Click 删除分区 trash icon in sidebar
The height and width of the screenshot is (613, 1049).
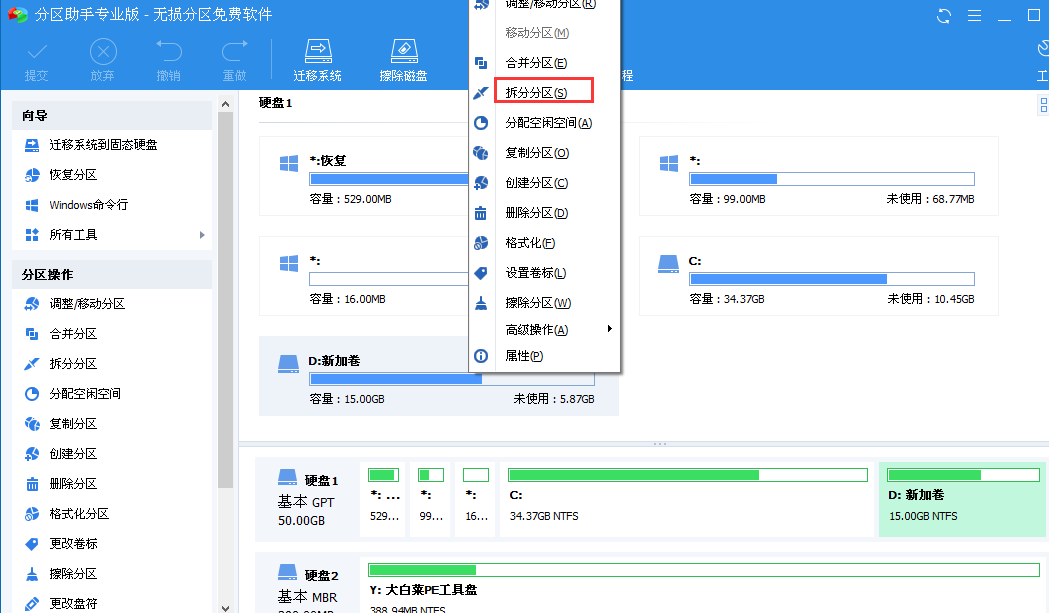click(x=32, y=484)
